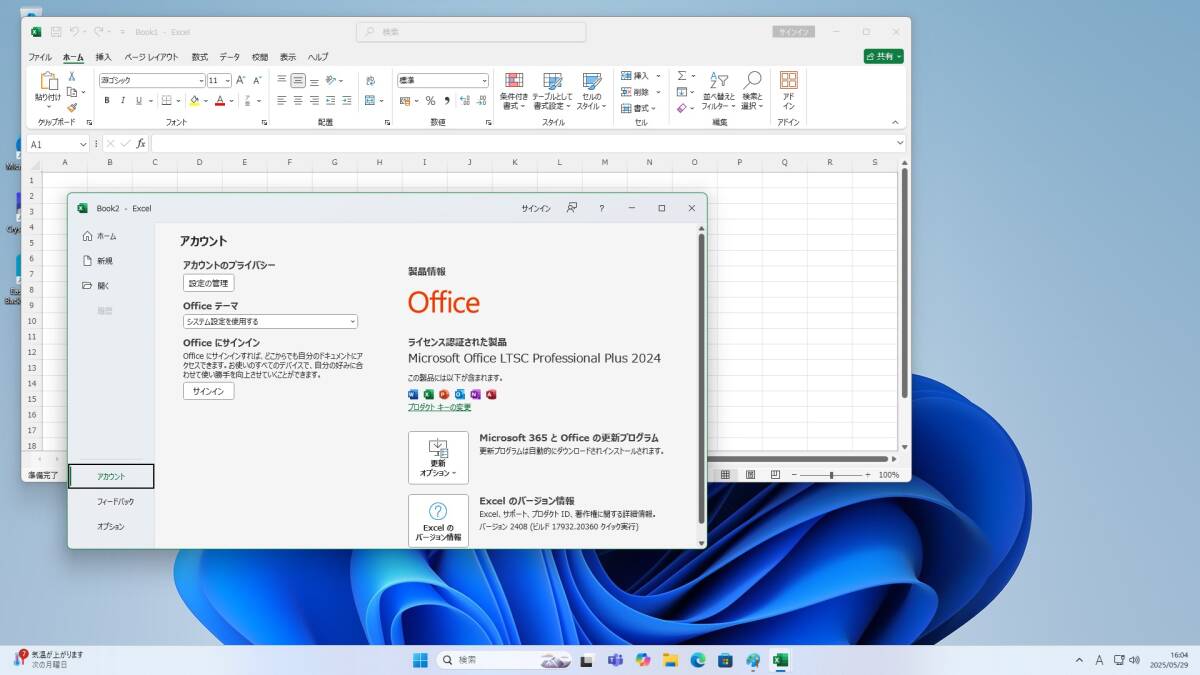Apply the yellow fill color bucket
Screen dimensions: 1200x675
tap(194, 100)
